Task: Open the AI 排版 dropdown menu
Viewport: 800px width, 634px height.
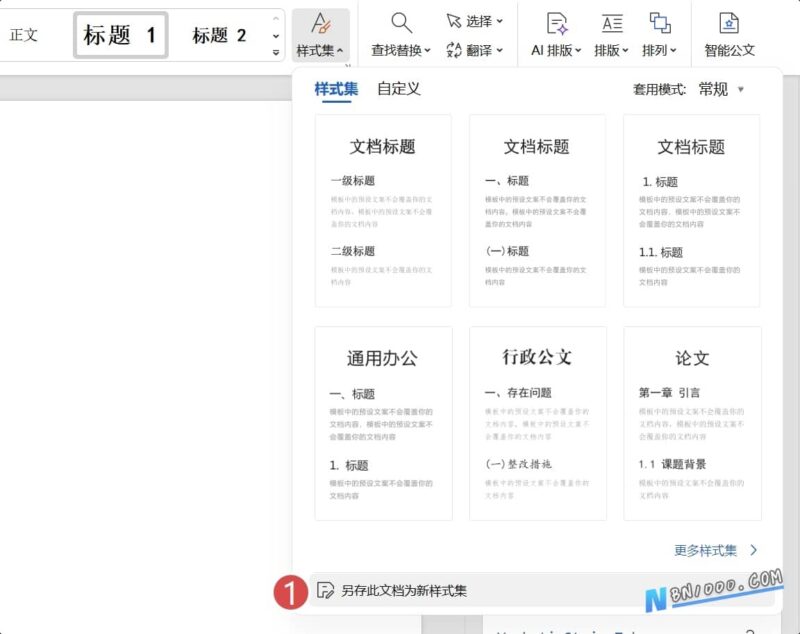Action: (x=556, y=50)
